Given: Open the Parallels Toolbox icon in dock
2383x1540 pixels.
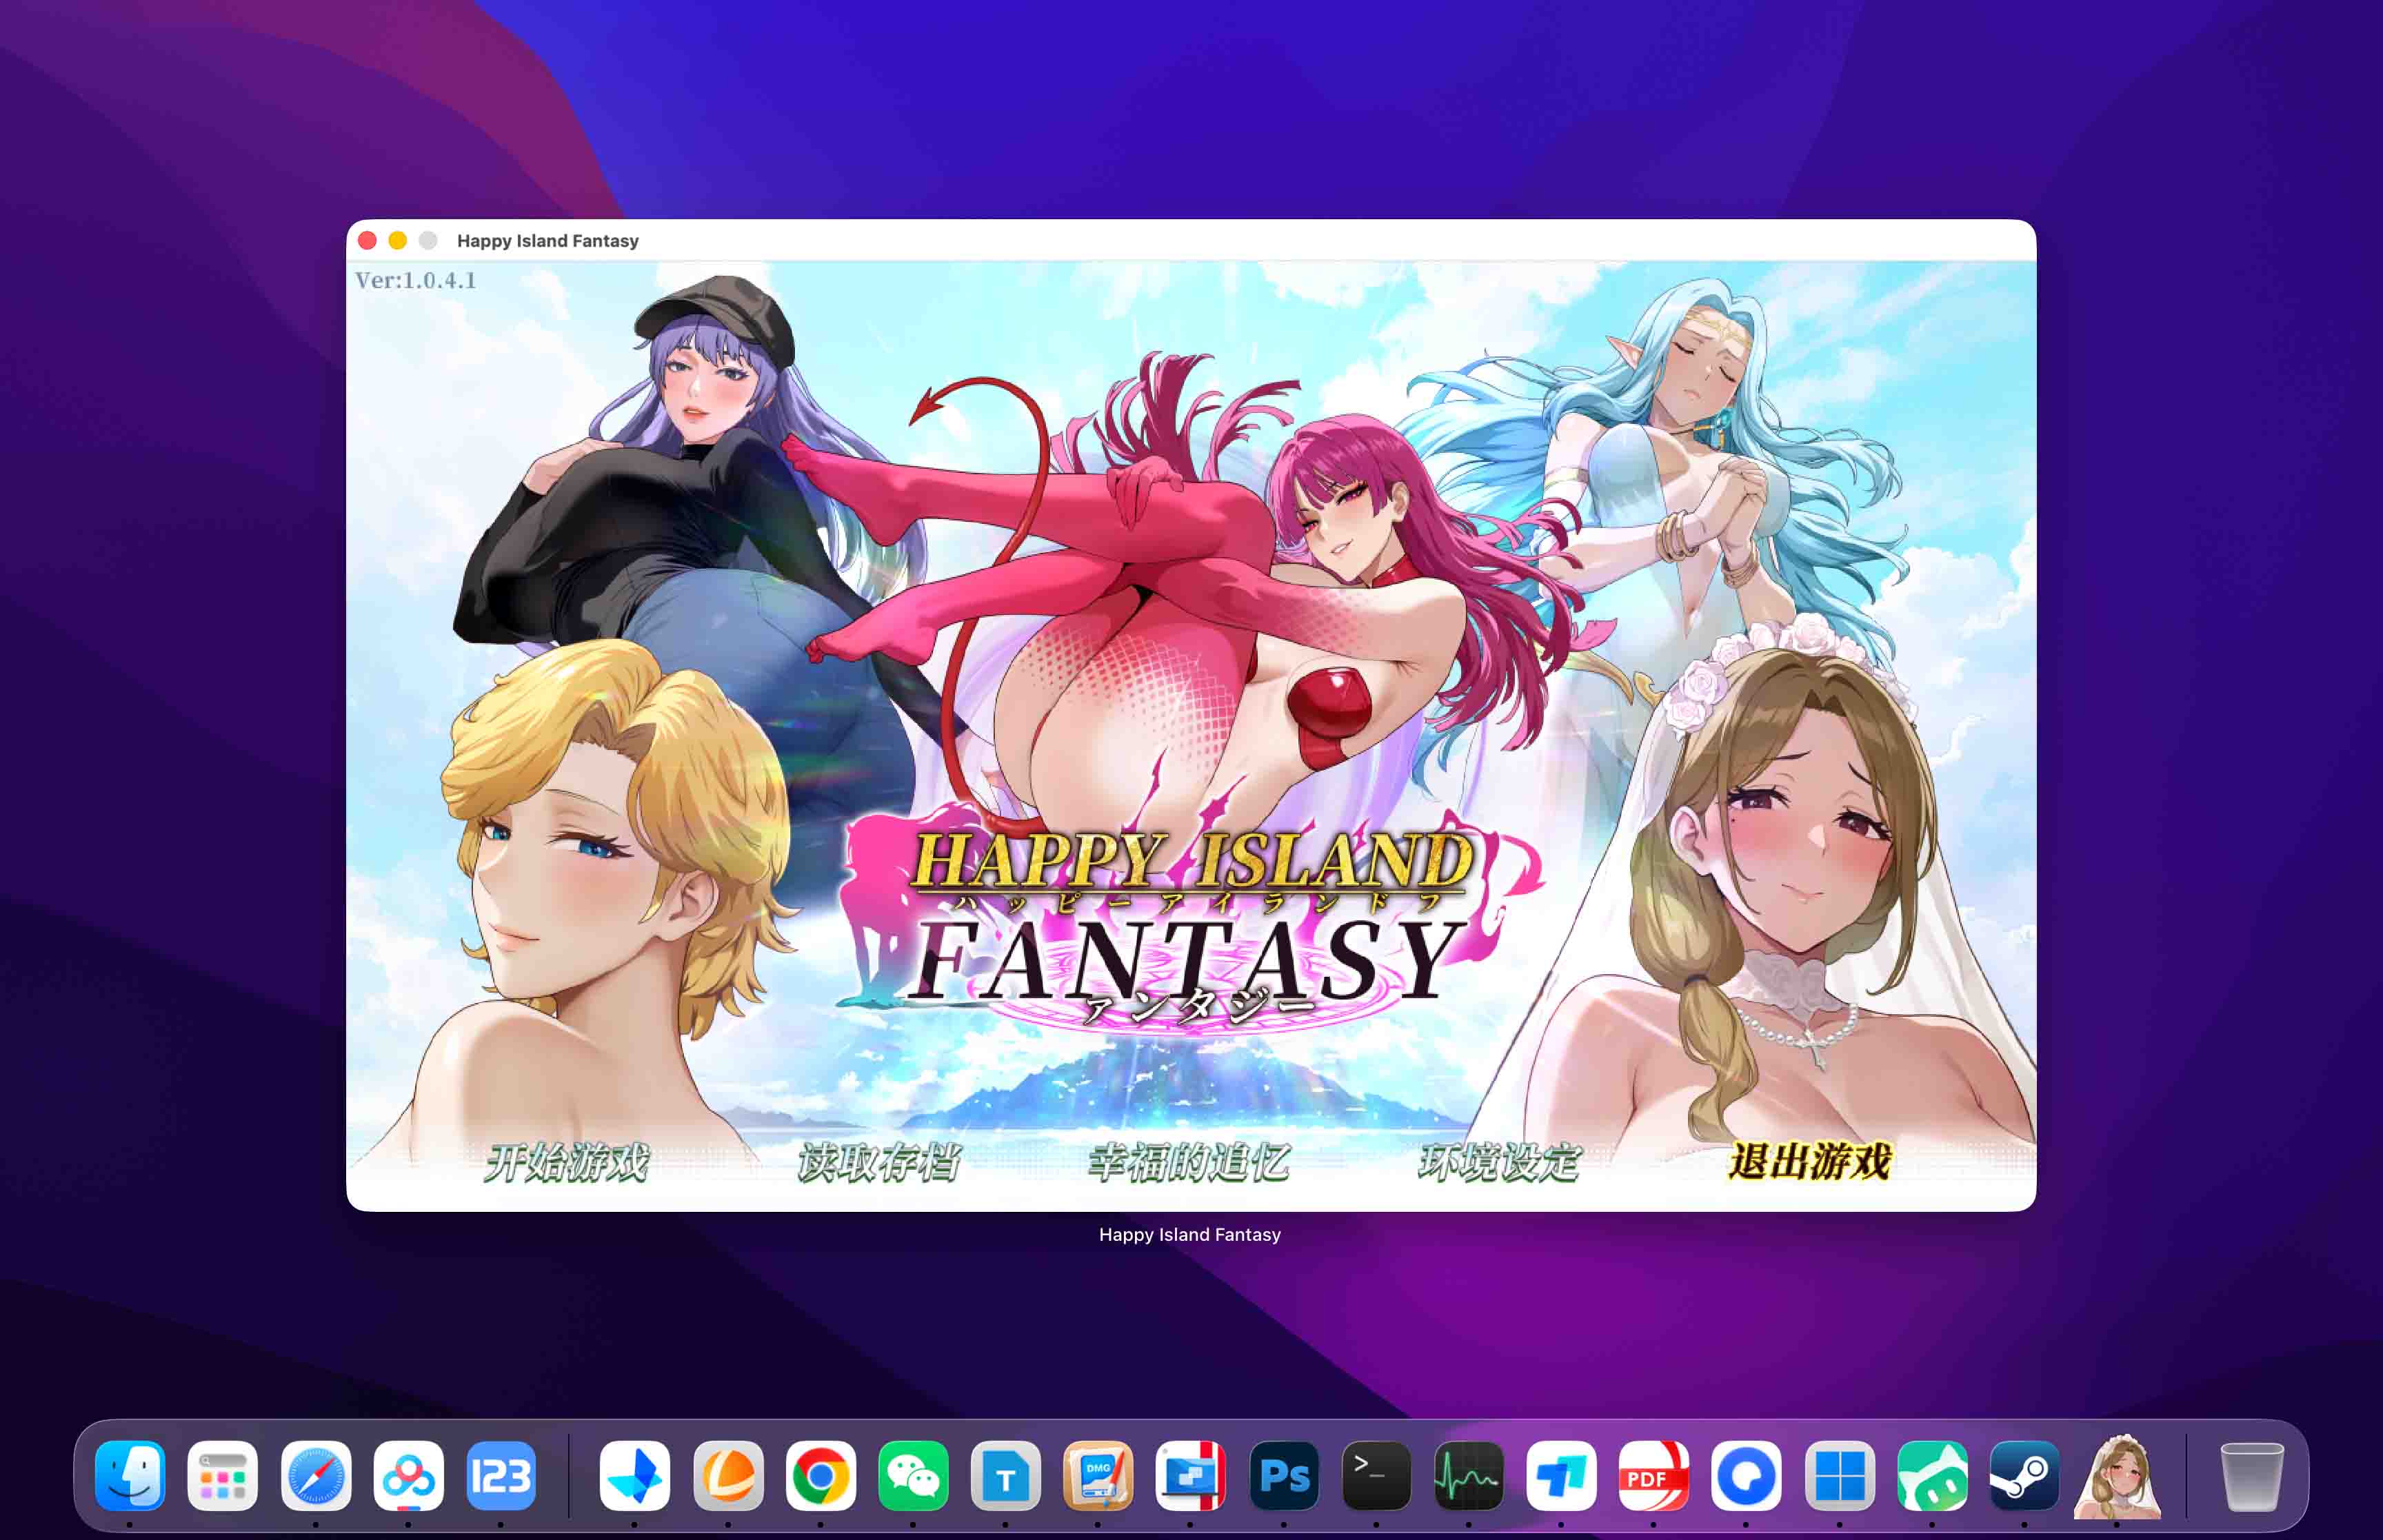Looking at the screenshot, I should pos(1190,1475).
